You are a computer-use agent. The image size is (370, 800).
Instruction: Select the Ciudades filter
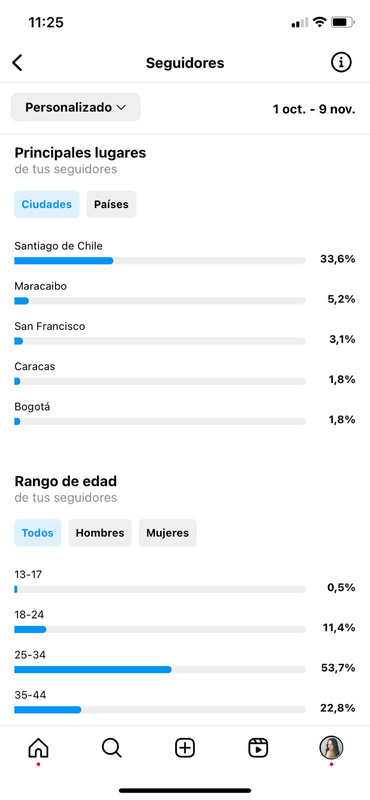pos(46,204)
